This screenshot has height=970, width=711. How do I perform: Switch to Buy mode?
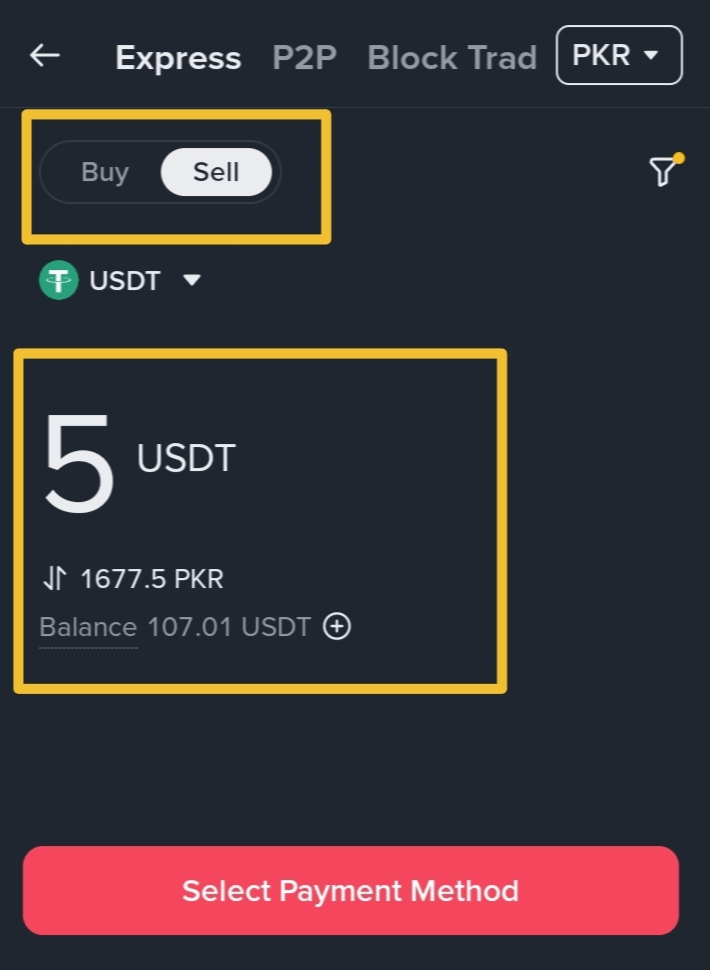(105, 172)
